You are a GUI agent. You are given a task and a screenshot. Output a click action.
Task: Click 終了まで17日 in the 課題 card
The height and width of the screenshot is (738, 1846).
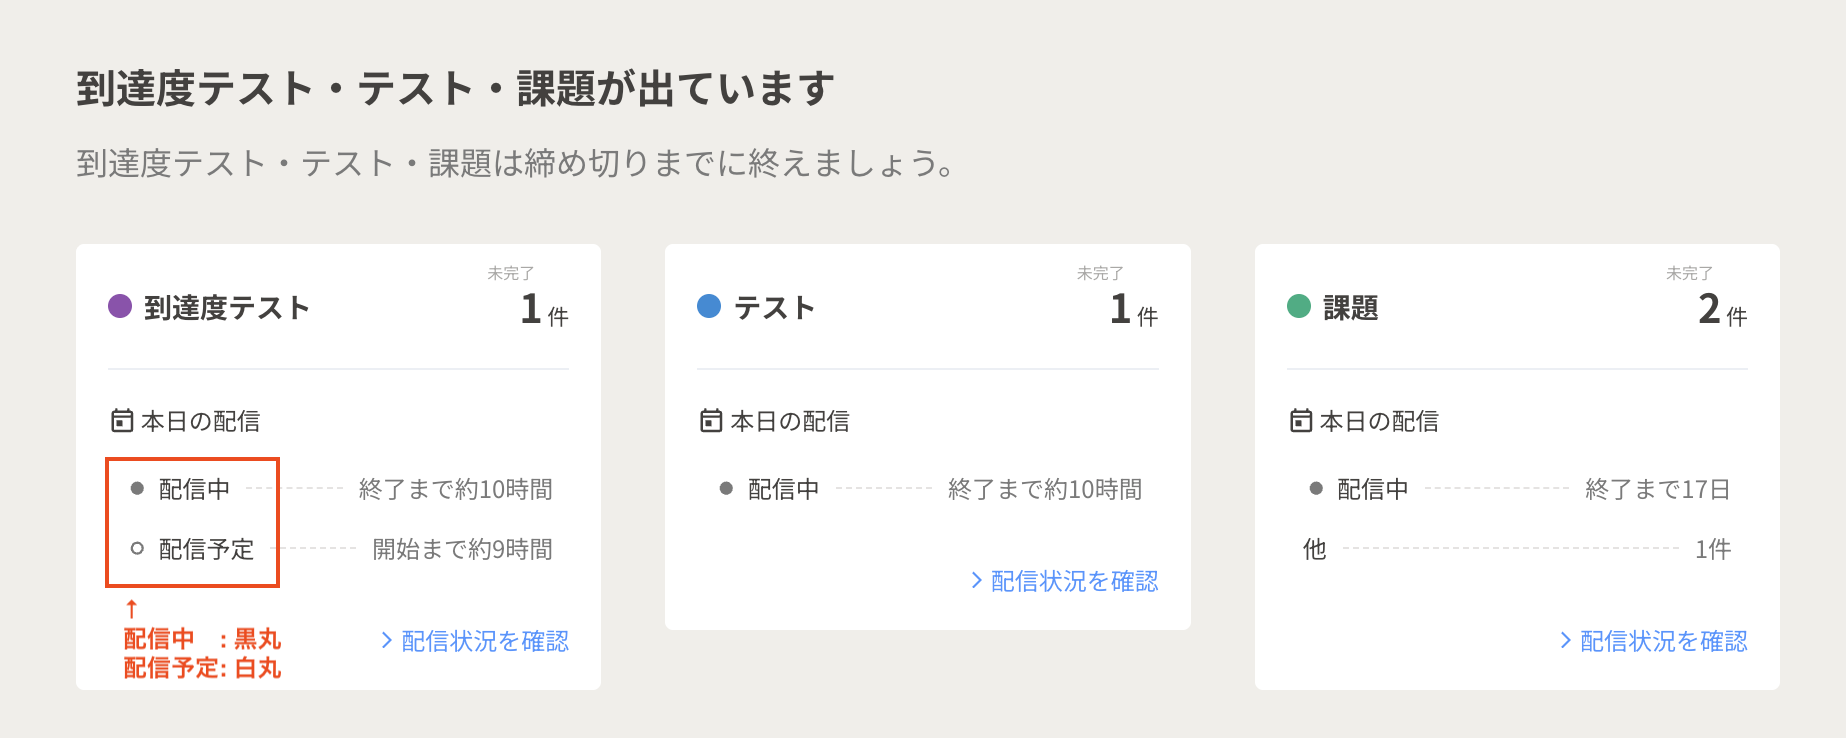1657,489
